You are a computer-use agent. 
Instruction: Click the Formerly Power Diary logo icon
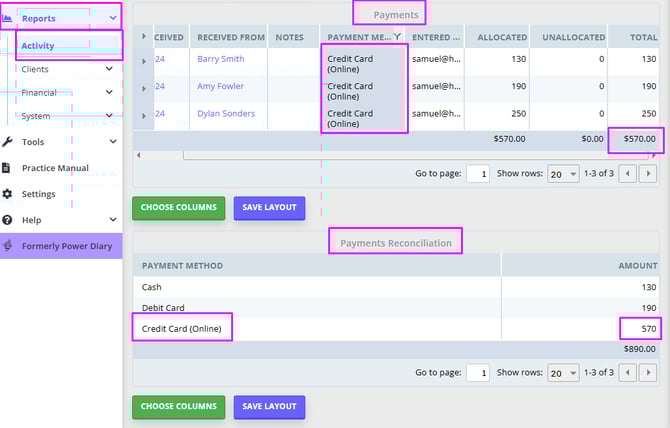click(9, 246)
